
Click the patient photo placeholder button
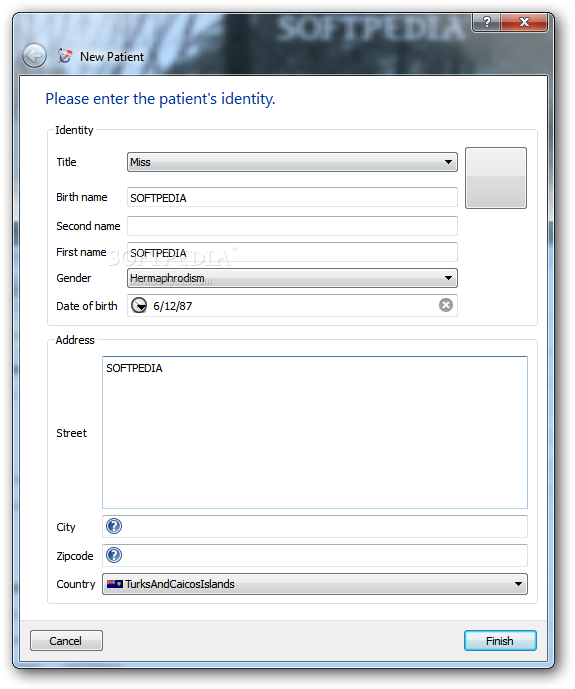(495, 178)
